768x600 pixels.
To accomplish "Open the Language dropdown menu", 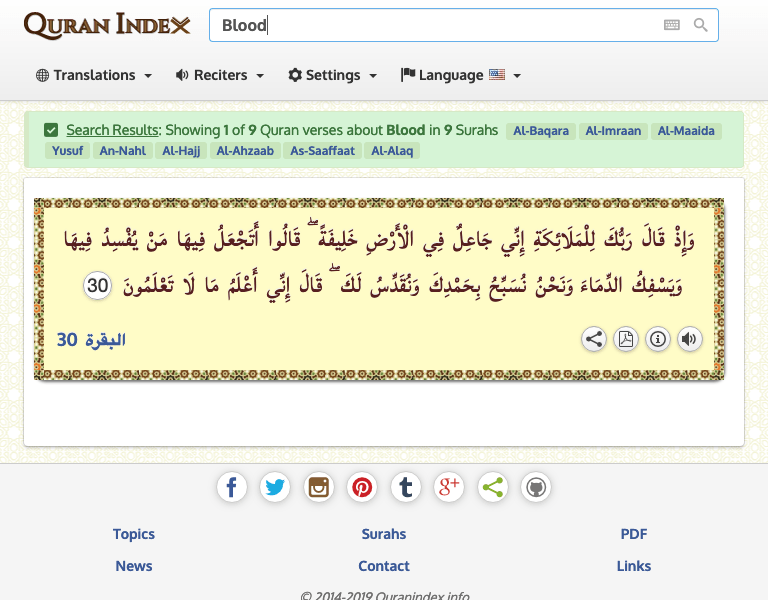I will pyautogui.click(x=460, y=75).
